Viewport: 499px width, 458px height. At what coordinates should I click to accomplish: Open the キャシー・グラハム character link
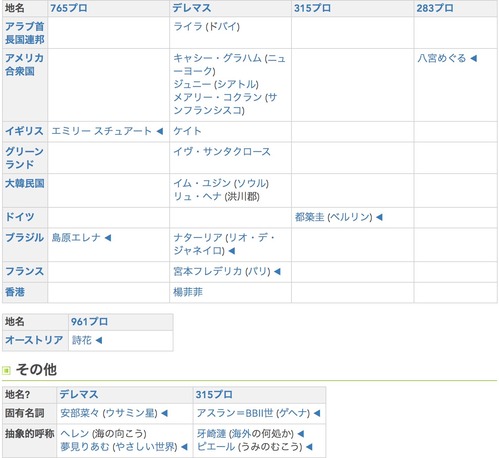coord(217,58)
